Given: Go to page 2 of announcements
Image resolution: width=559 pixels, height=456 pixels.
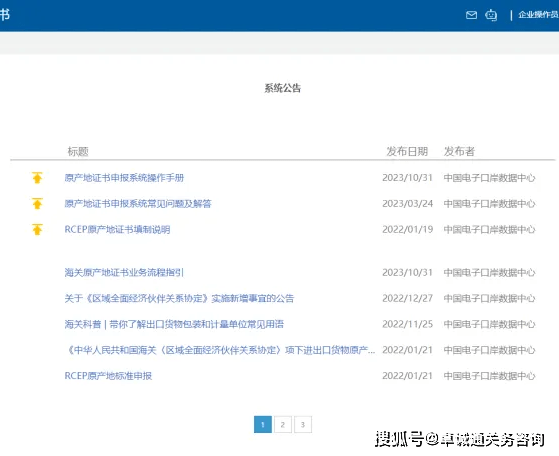Looking at the screenshot, I should [x=283, y=425].
